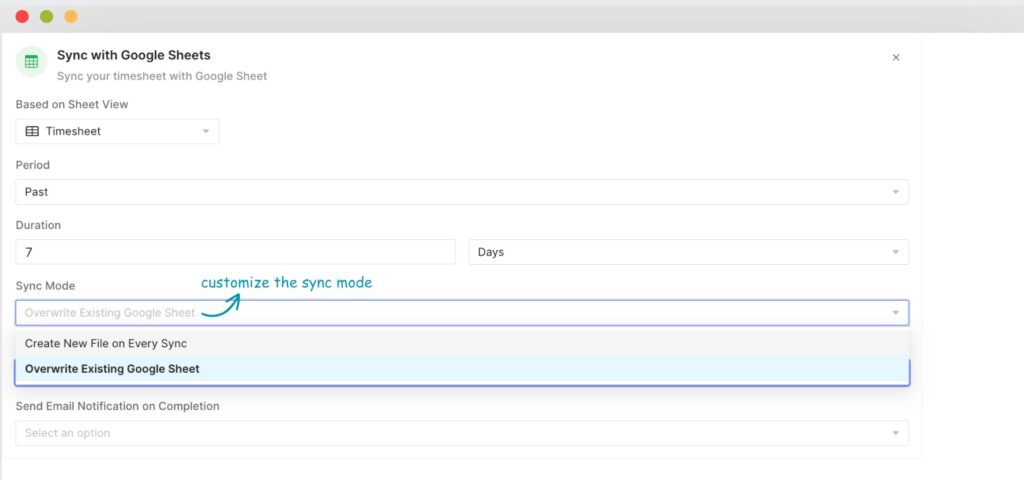Click the Based on Sheet View label
This screenshot has width=1024, height=480.
[x=72, y=104]
